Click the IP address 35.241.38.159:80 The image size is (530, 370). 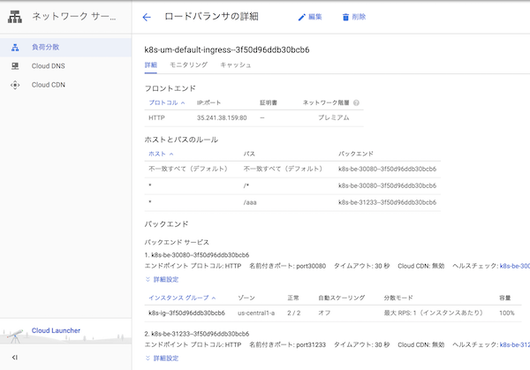222,118
